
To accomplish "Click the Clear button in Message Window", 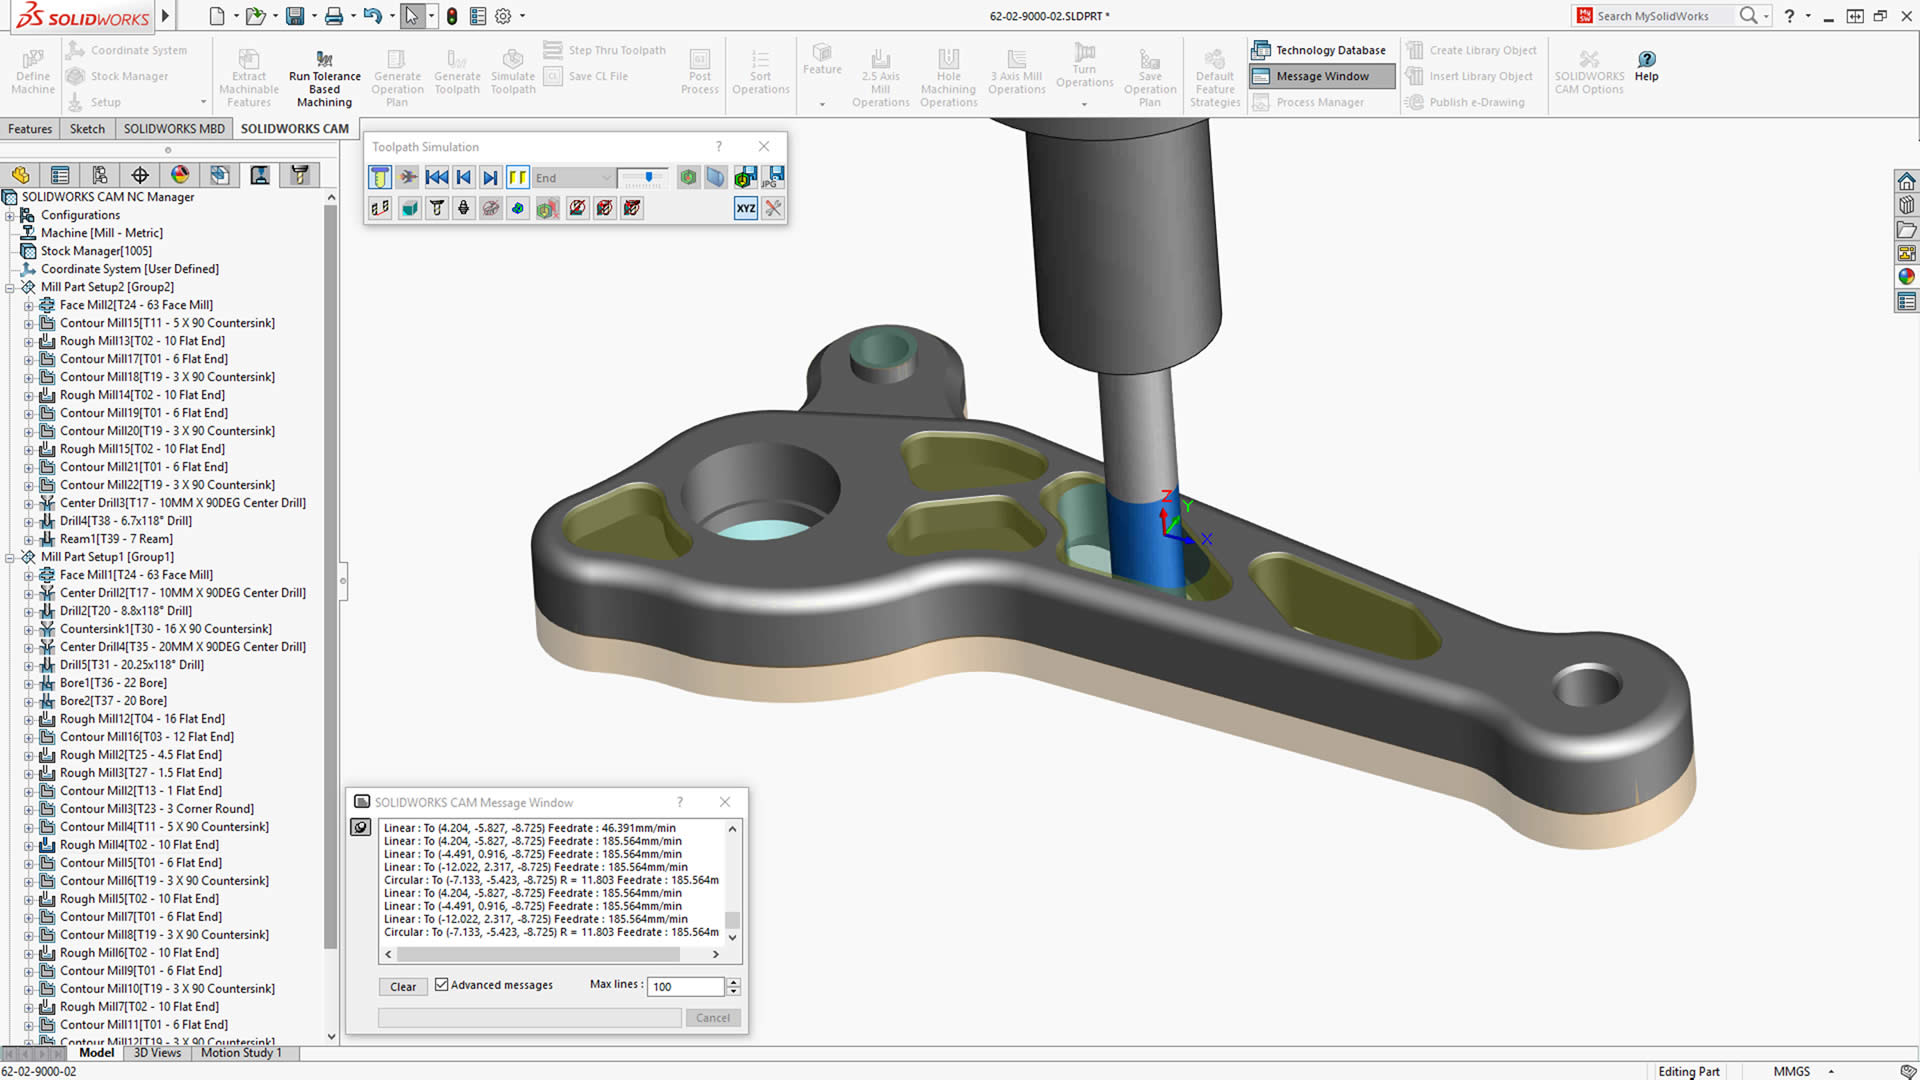I will pos(402,985).
